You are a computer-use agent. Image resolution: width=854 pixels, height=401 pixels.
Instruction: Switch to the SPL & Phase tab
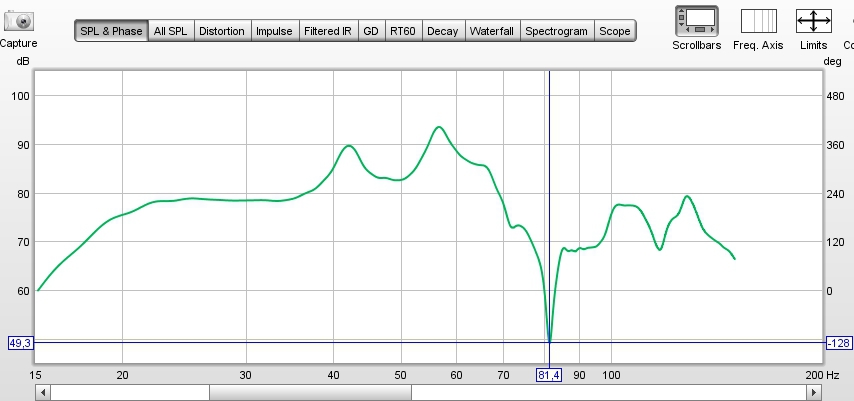pos(110,31)
